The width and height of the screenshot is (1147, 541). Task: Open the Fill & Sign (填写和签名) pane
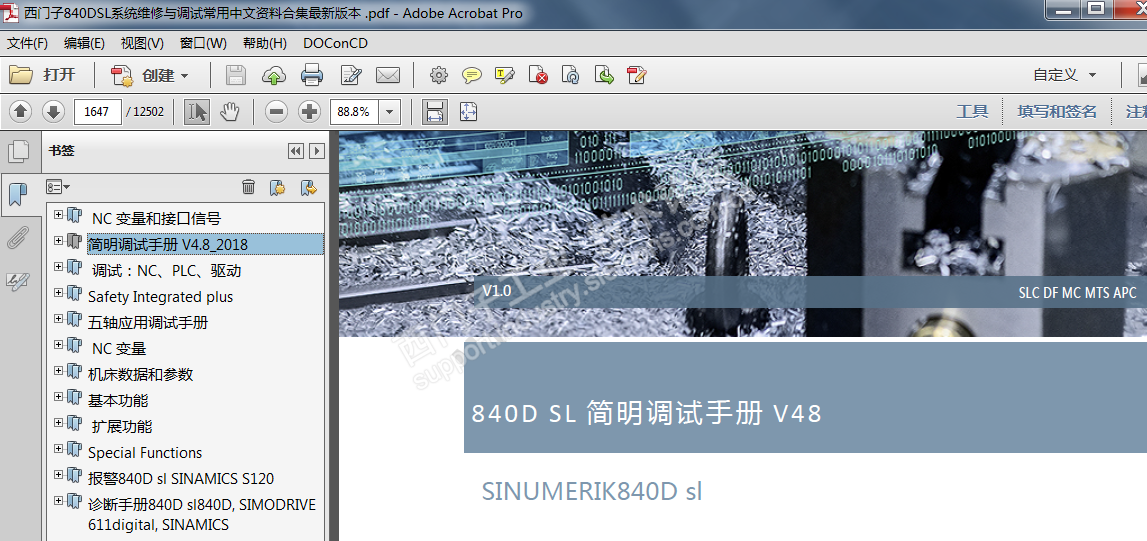pyautogui.click(x=1057, y=112)
